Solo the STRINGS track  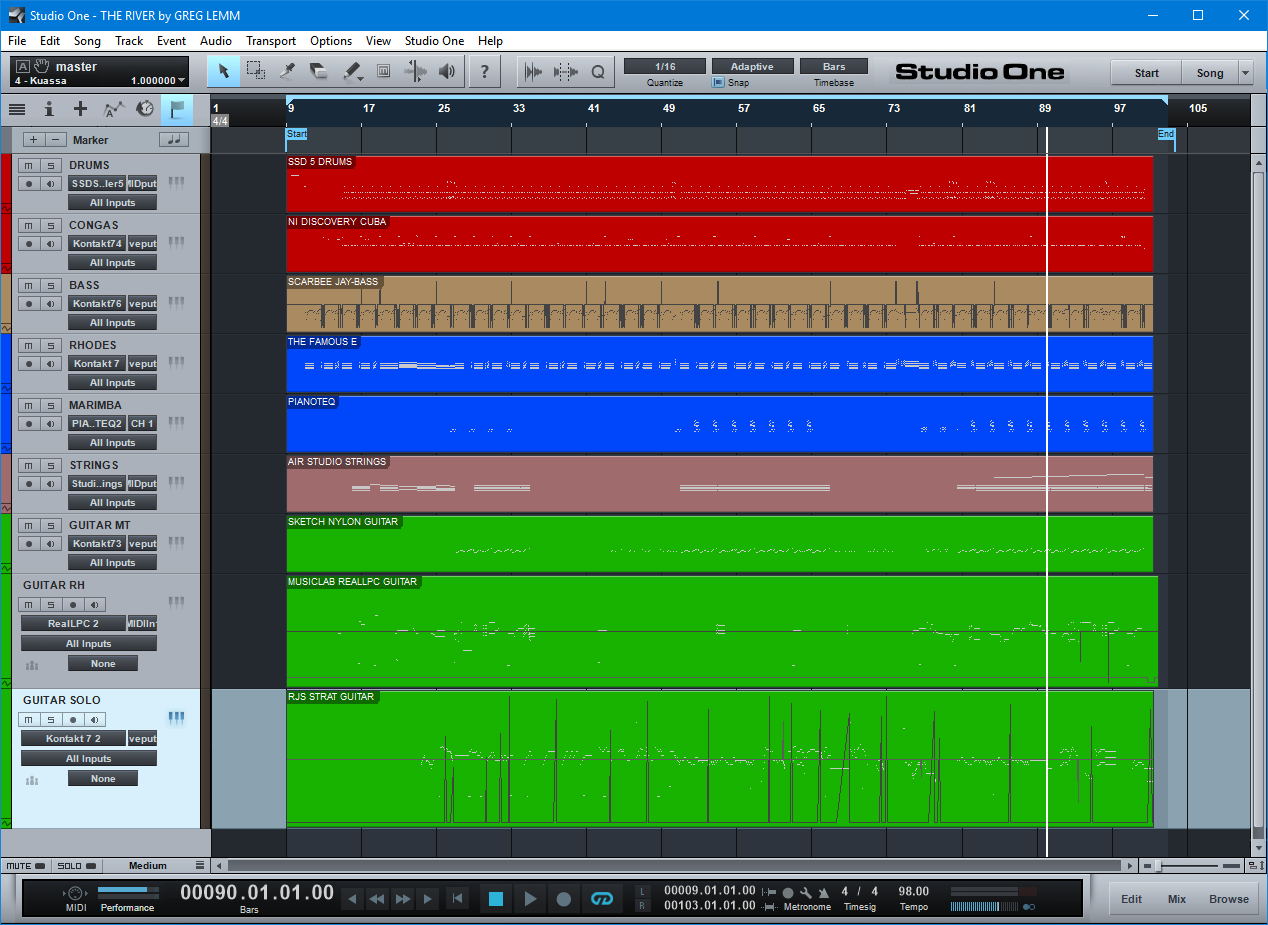(x=50, y=465)
